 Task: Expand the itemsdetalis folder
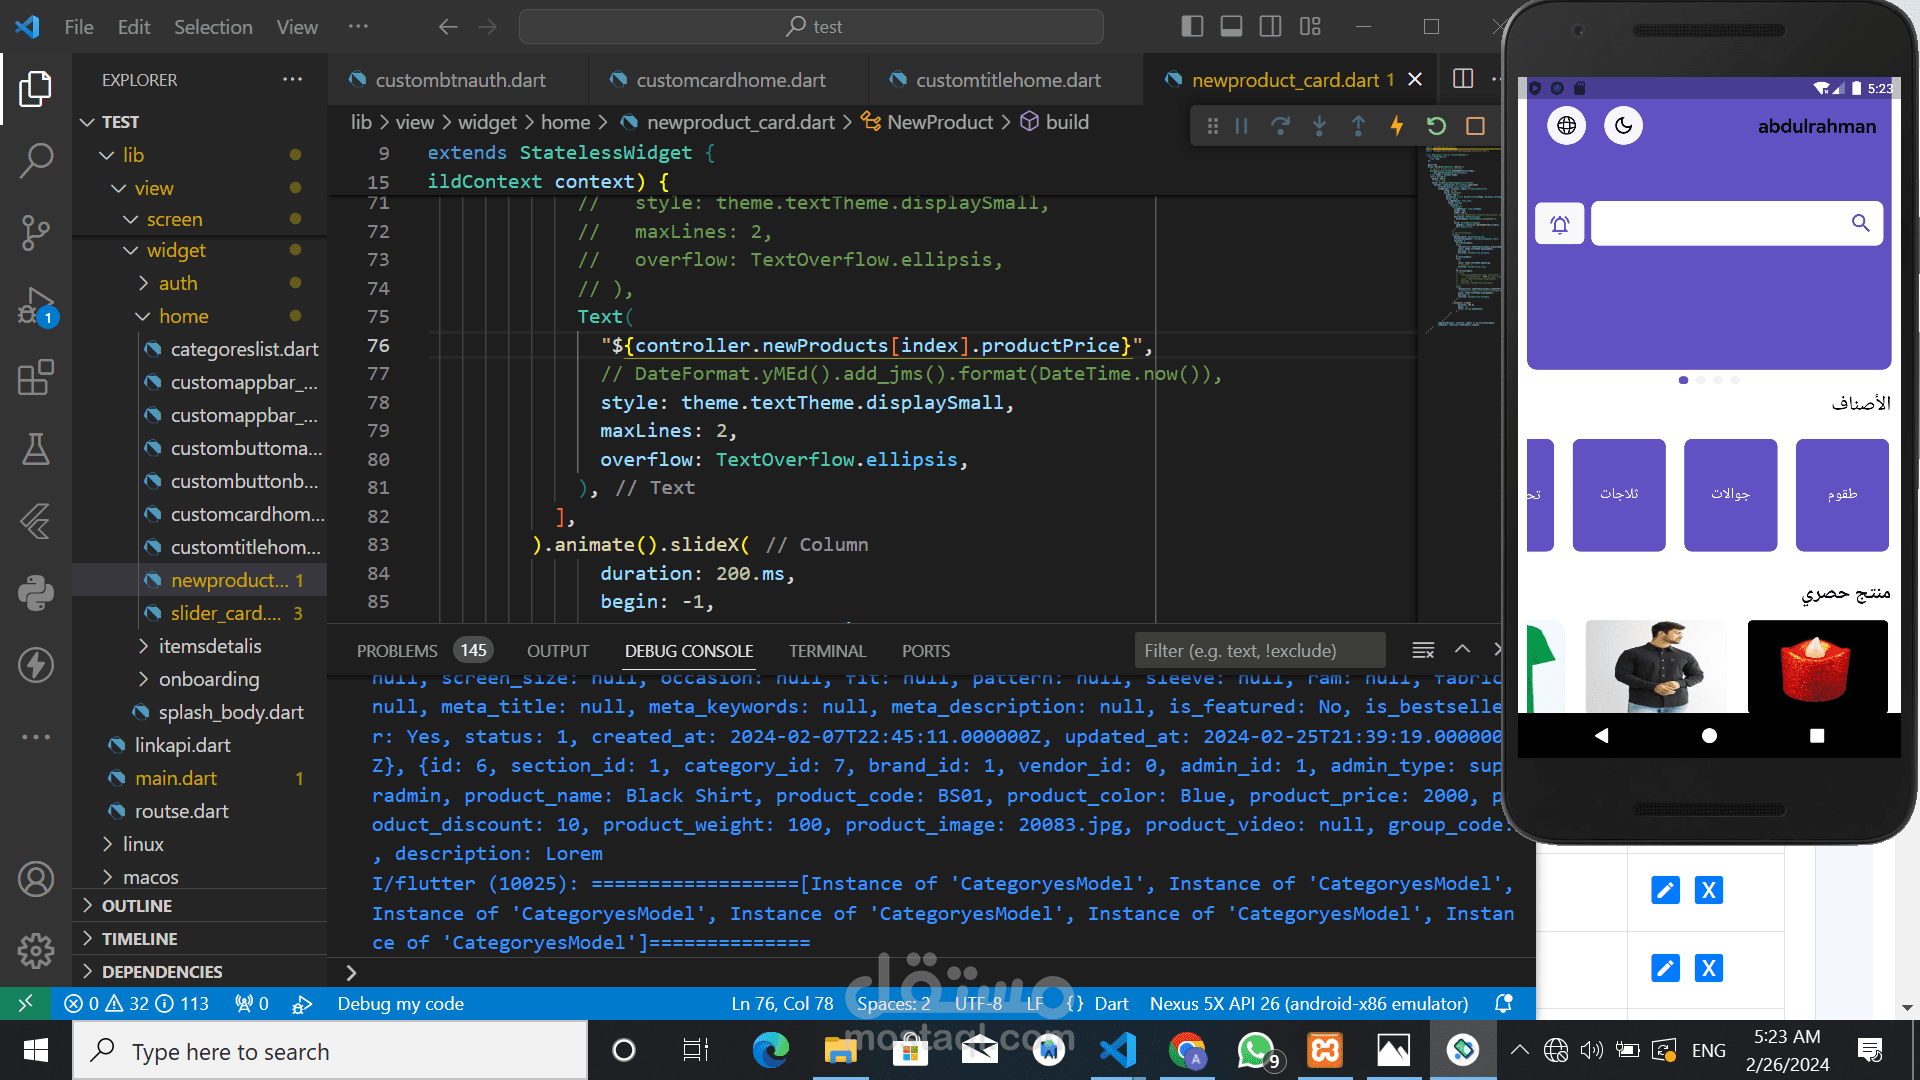[210, 647]
